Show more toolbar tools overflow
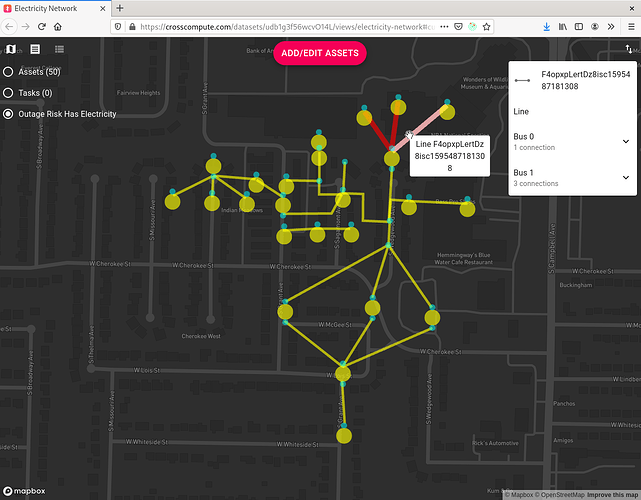Screen dimensions: 641x500 pyautogui.click(x=611, y=27)
